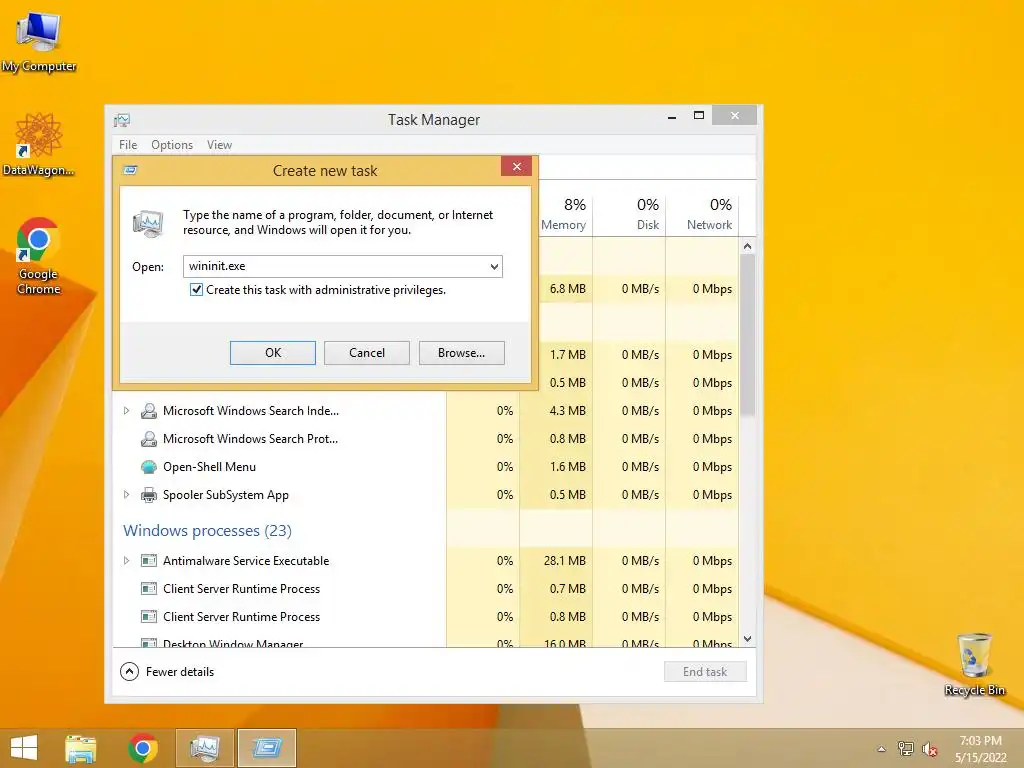Open the File menu

(x=128, y=145)
